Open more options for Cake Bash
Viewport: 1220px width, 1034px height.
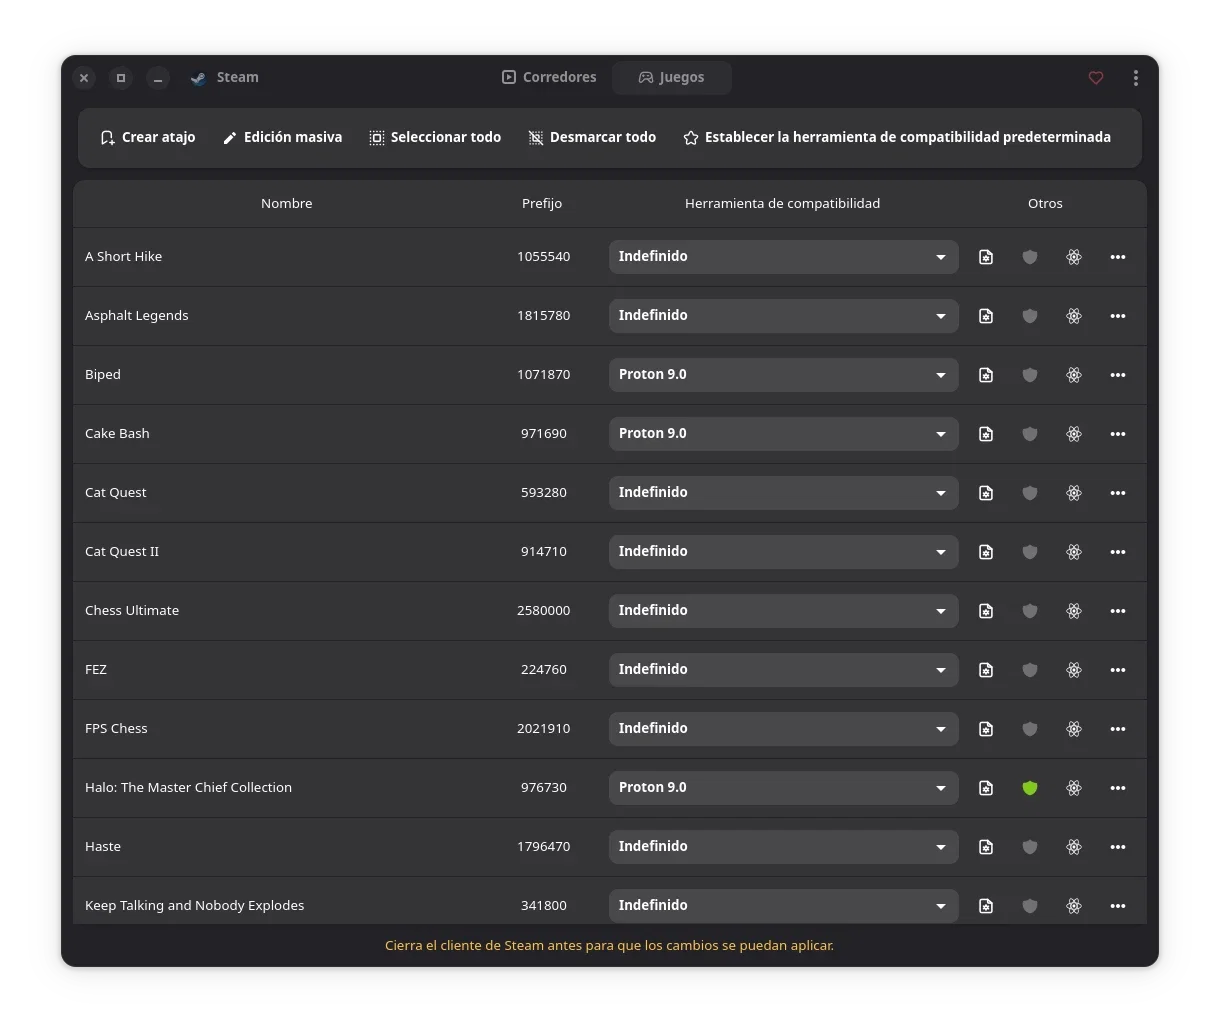[1118, 434]
